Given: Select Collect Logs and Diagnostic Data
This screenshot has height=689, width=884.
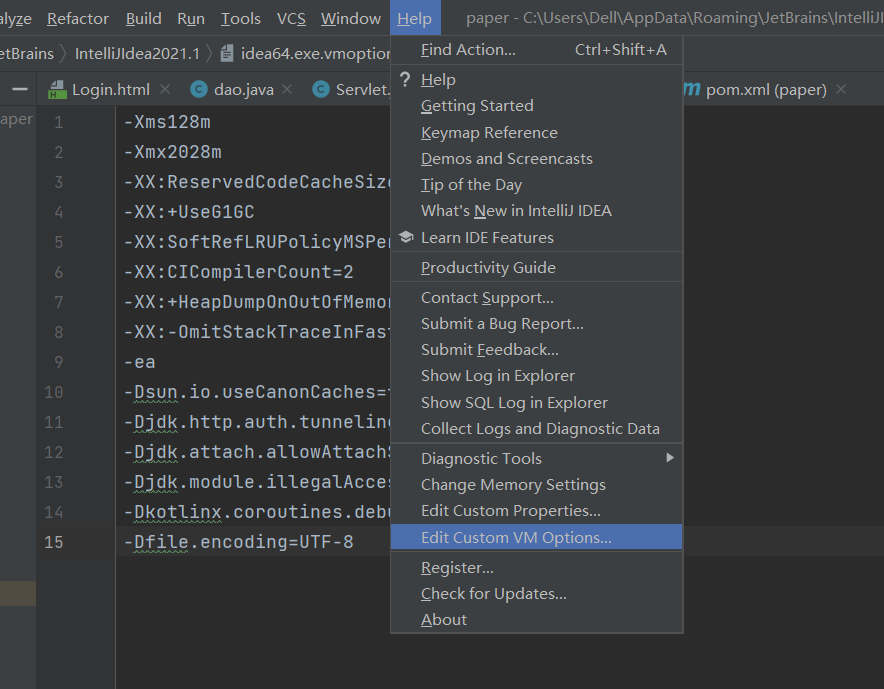Looking at the screenshot, I should [x=536, y=429].
